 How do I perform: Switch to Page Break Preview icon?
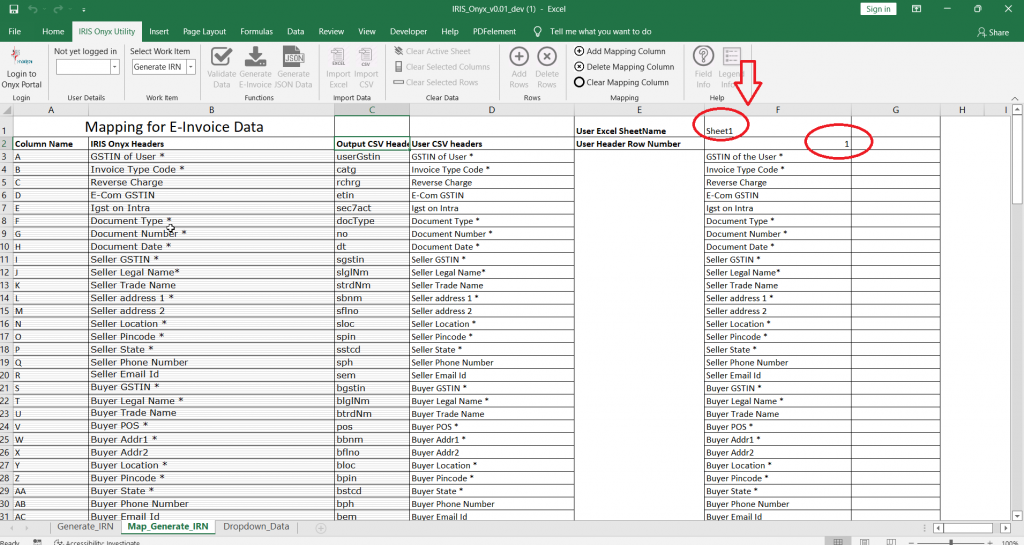(x=891, y=542)
